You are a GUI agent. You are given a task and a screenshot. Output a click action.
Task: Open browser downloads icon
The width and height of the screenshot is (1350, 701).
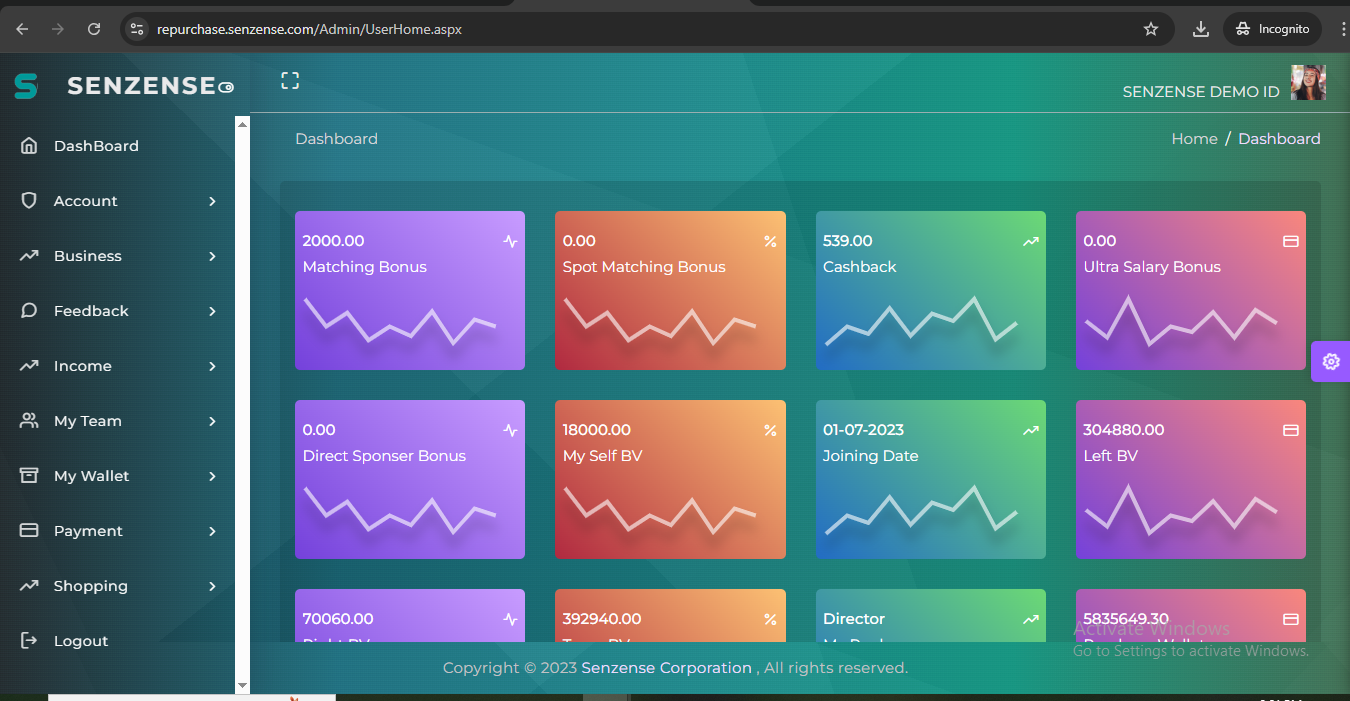(1201, 29)
